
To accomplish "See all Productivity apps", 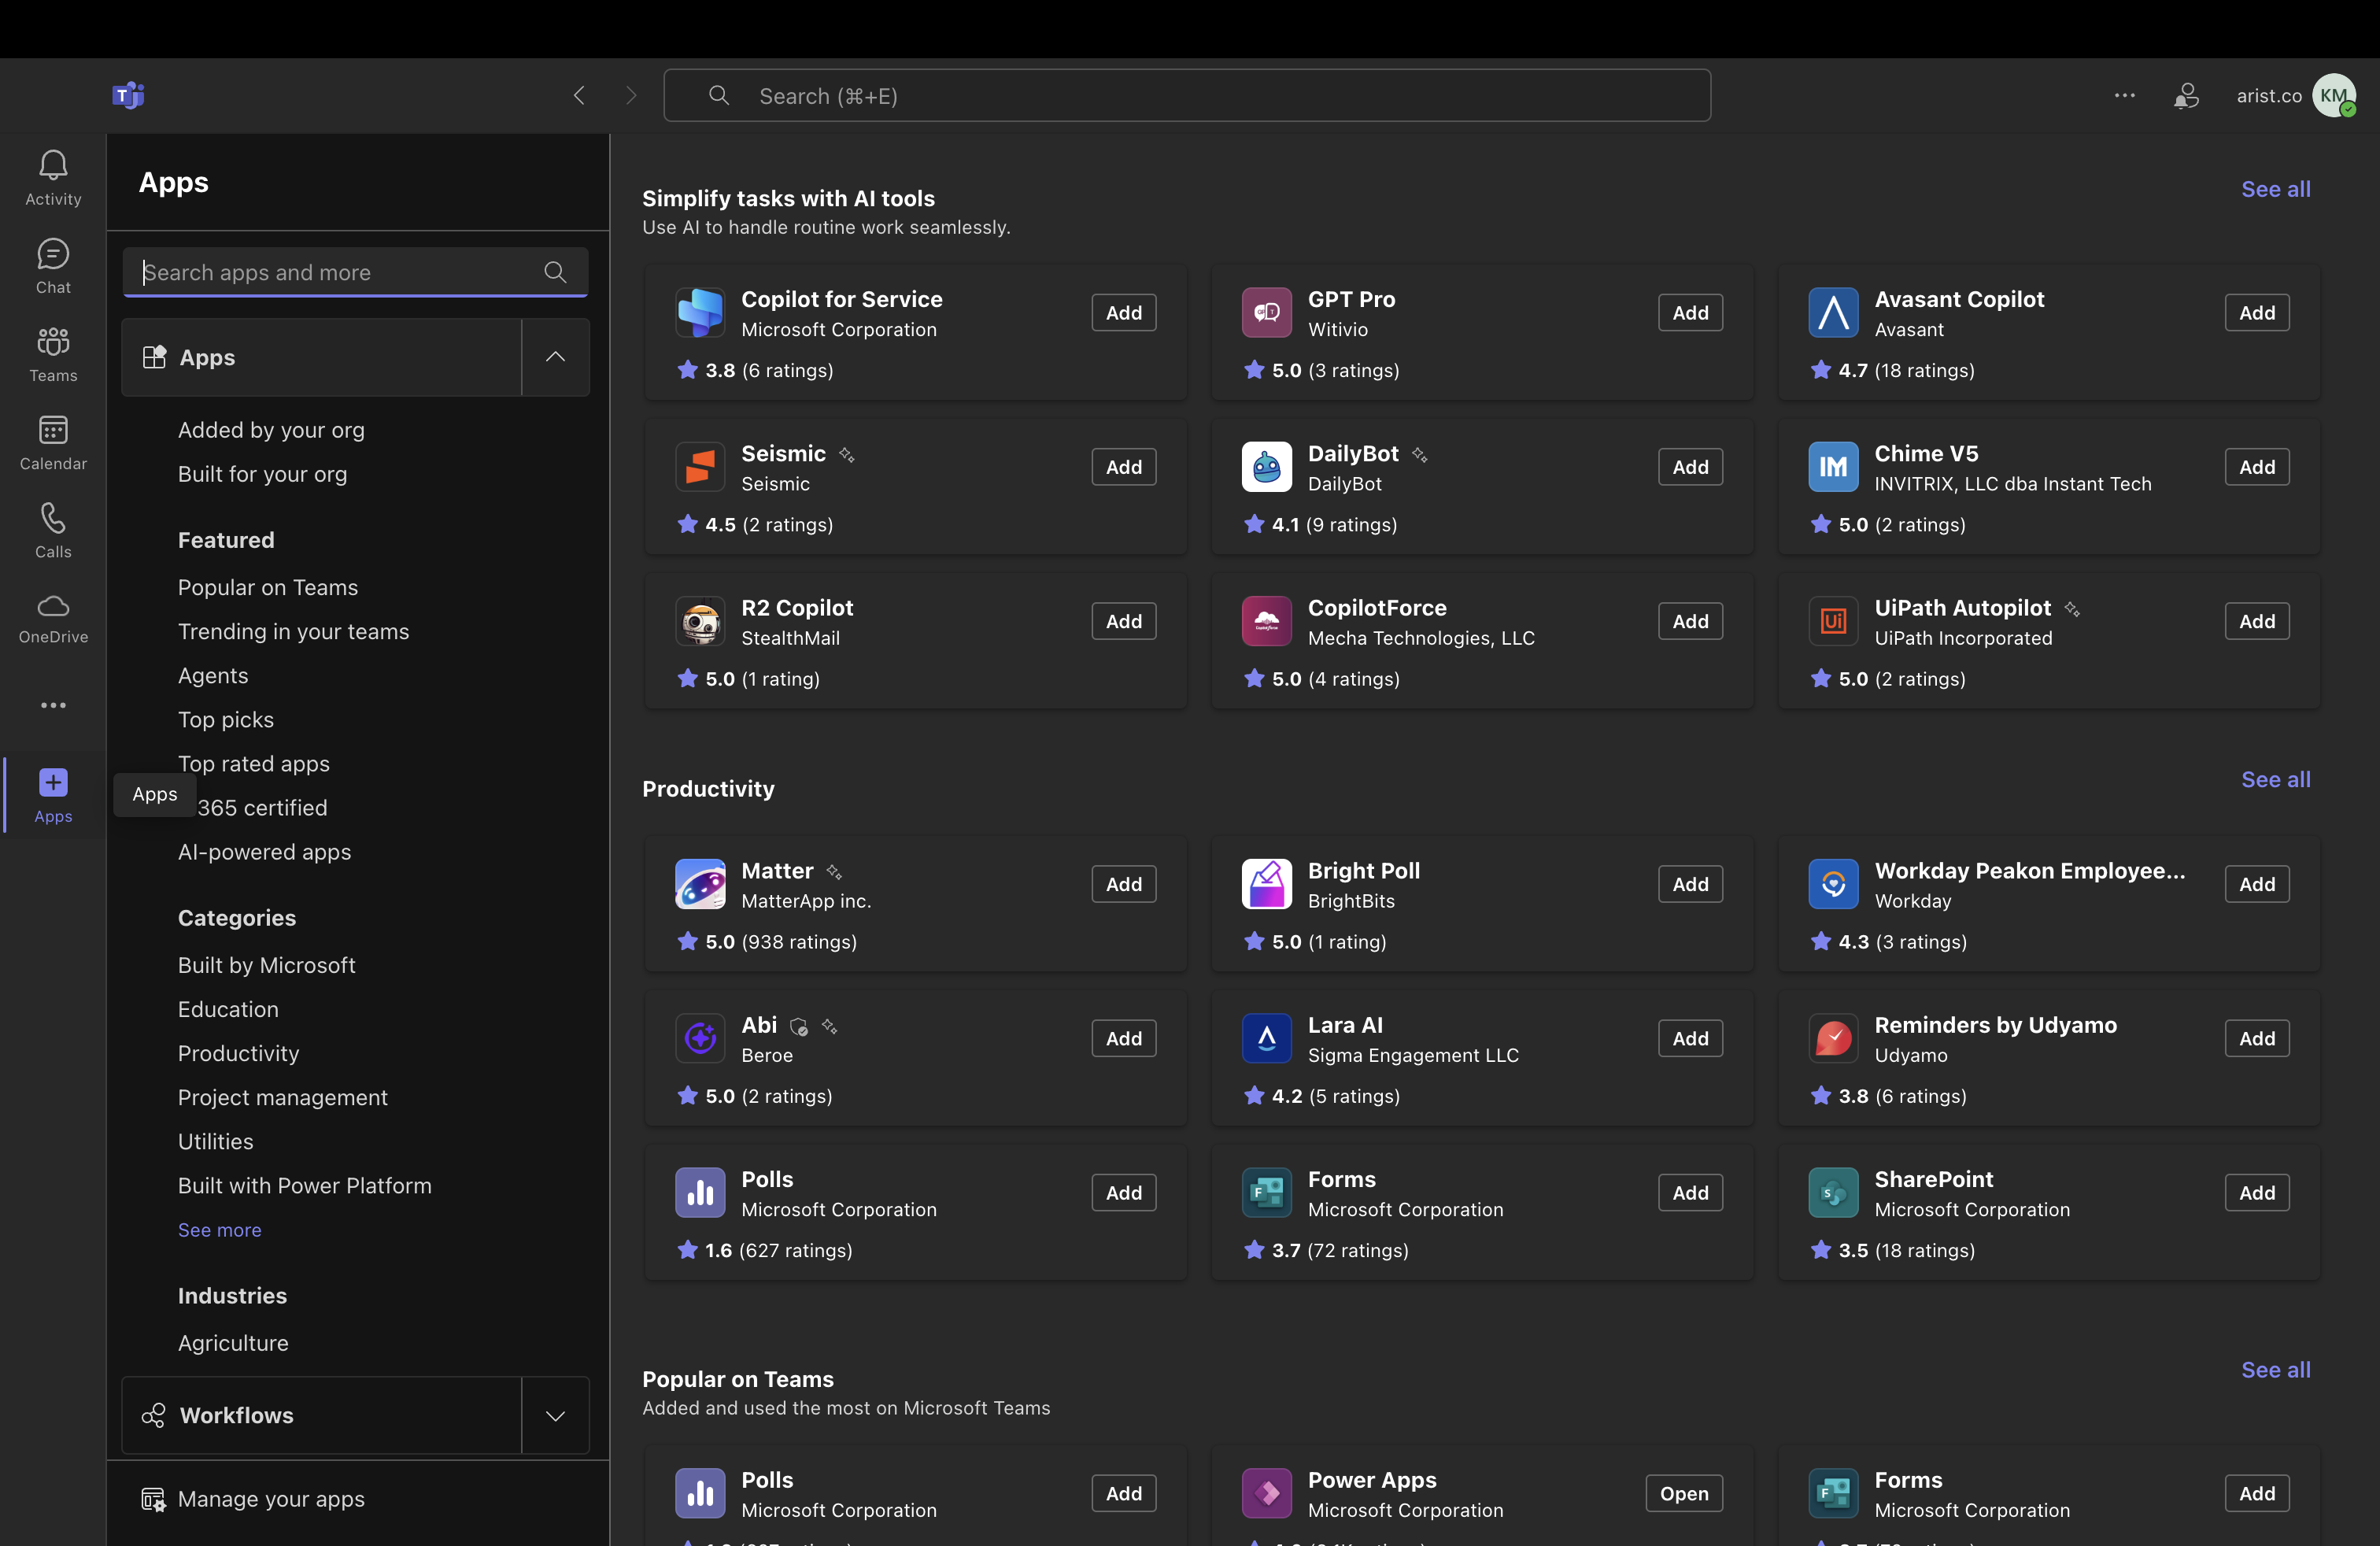I will point(2275,779).
